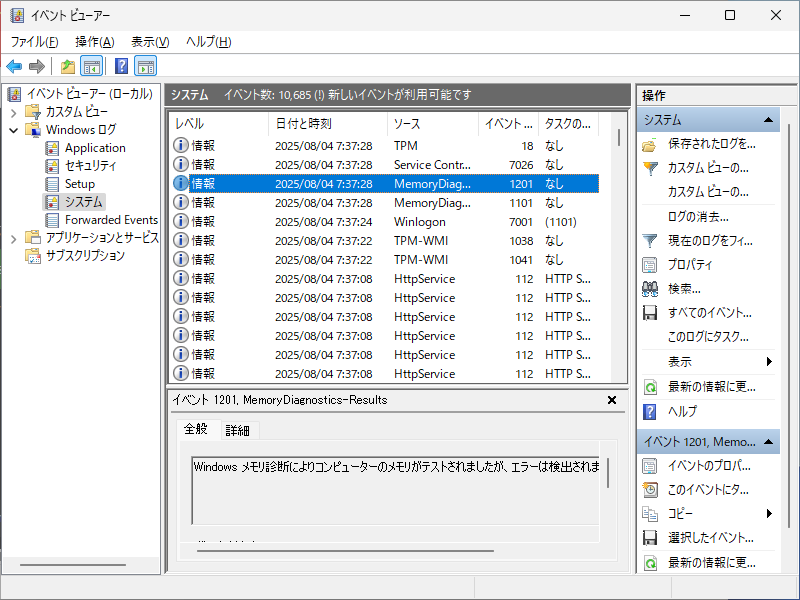Click second カスタム ビューの... action without icon
Screen dimensions: 800x600
(x=708, y=192)
